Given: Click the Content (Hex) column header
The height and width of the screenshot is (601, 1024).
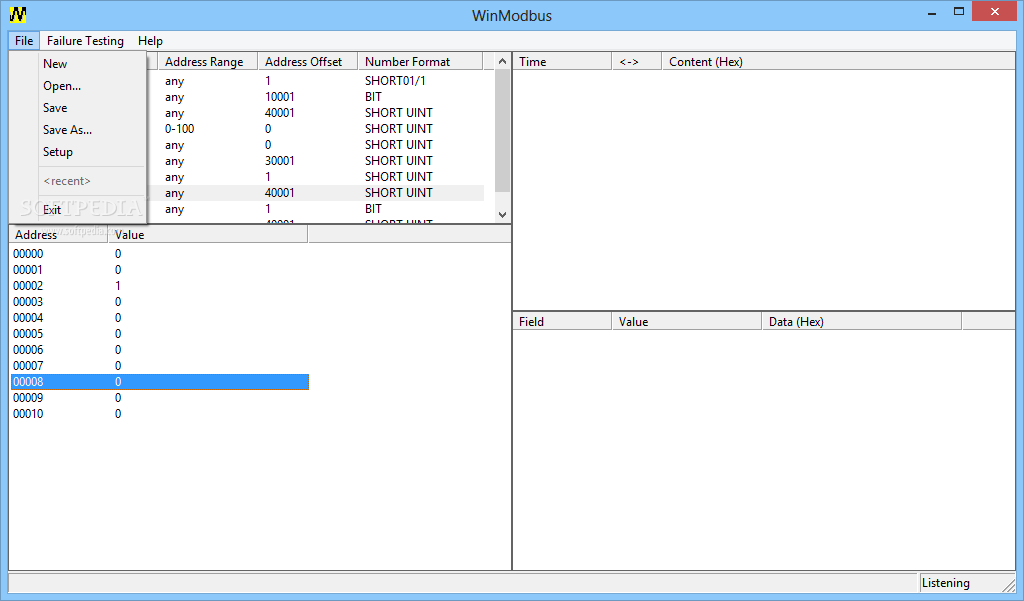Looking at the screenshot, I should [x=839, y=61].
